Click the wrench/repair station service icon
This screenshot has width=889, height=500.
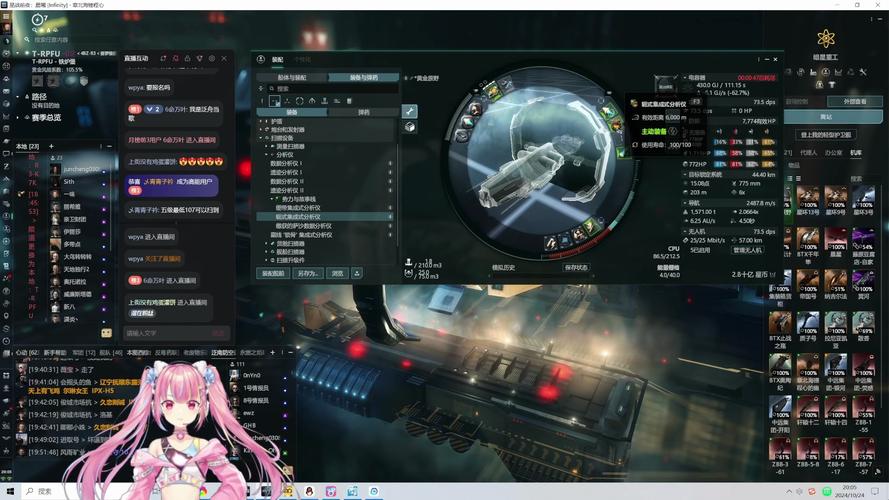863,72
